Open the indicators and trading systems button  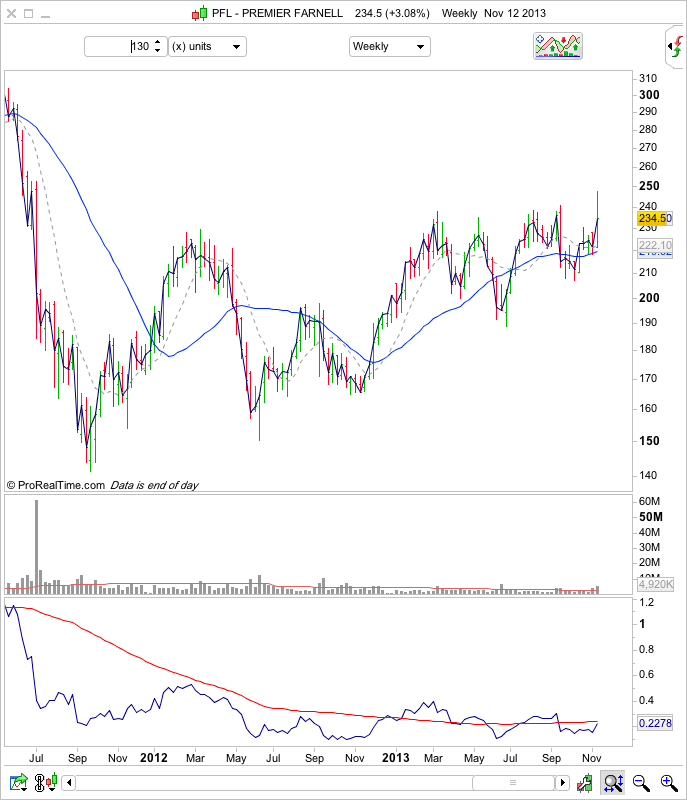(x=557, y=46)
